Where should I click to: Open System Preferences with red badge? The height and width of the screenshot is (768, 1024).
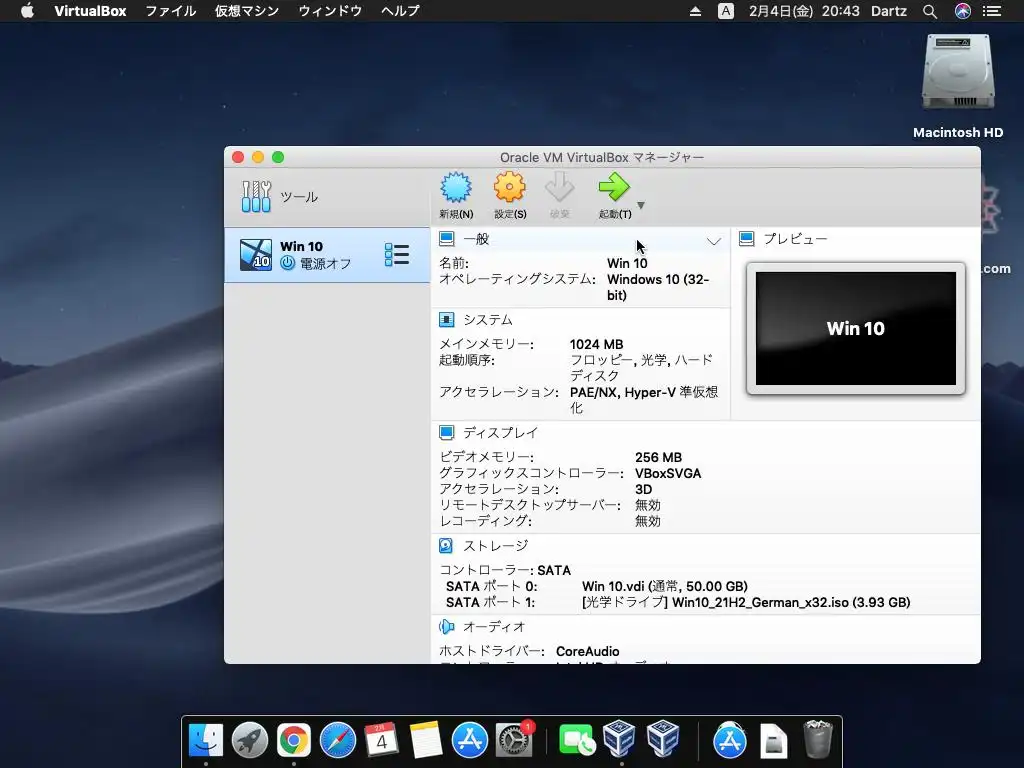(514, 740)
